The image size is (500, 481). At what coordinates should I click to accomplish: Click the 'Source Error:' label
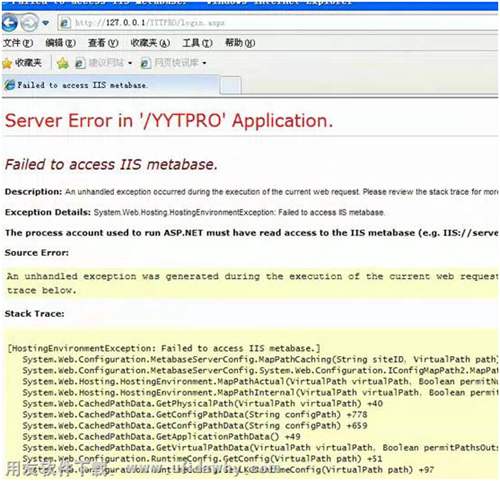point(37,253)
